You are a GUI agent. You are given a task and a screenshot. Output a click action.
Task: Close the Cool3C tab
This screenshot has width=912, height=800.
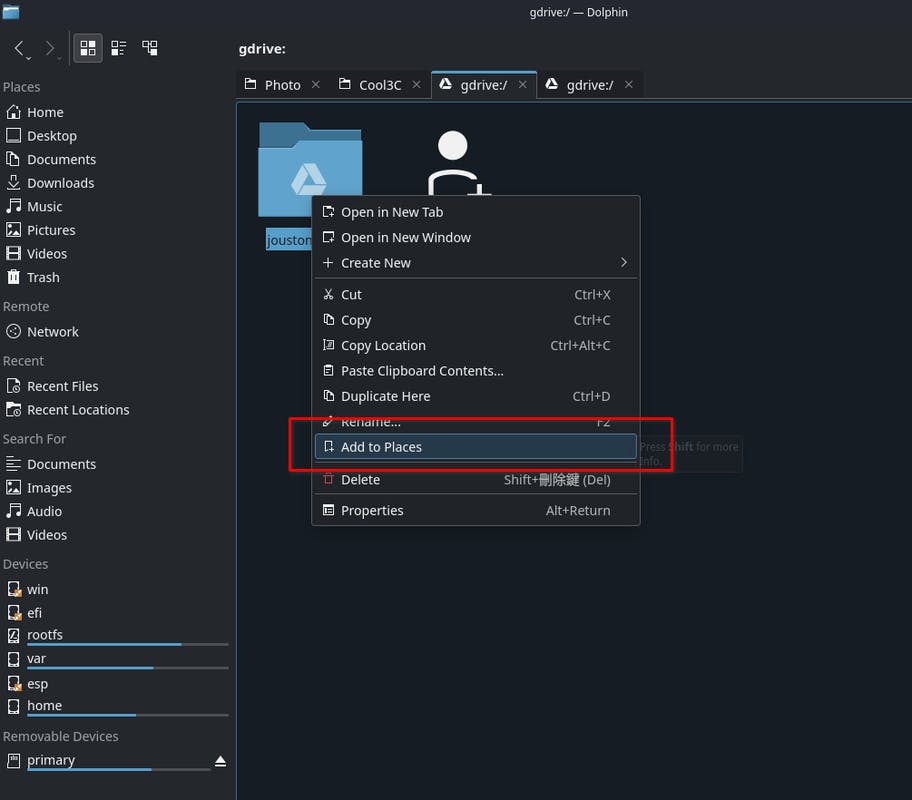[x=416, y=85]
